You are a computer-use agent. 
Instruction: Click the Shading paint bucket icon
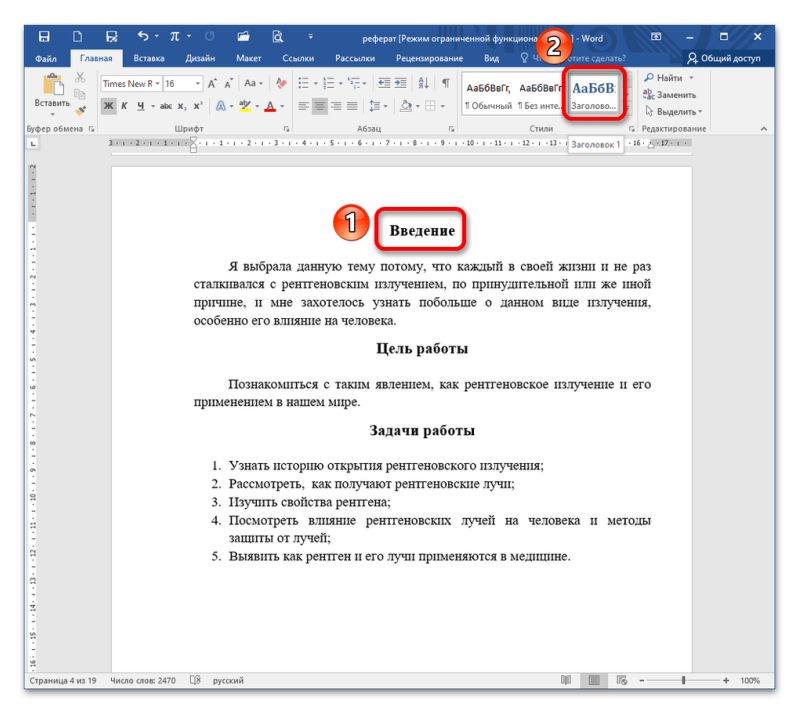[x=406, y=106]
